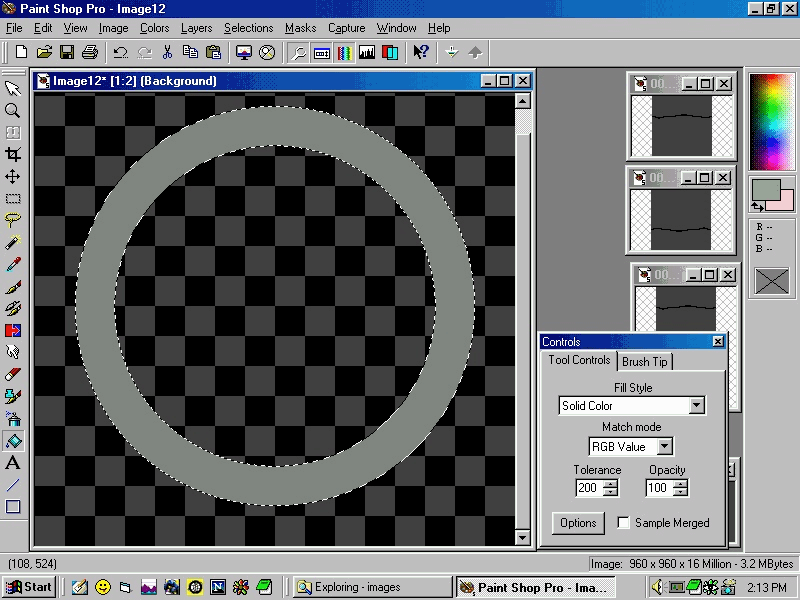Select the Magic Wand tool
This screenshot has width=800, height=600.
point(13,242)
